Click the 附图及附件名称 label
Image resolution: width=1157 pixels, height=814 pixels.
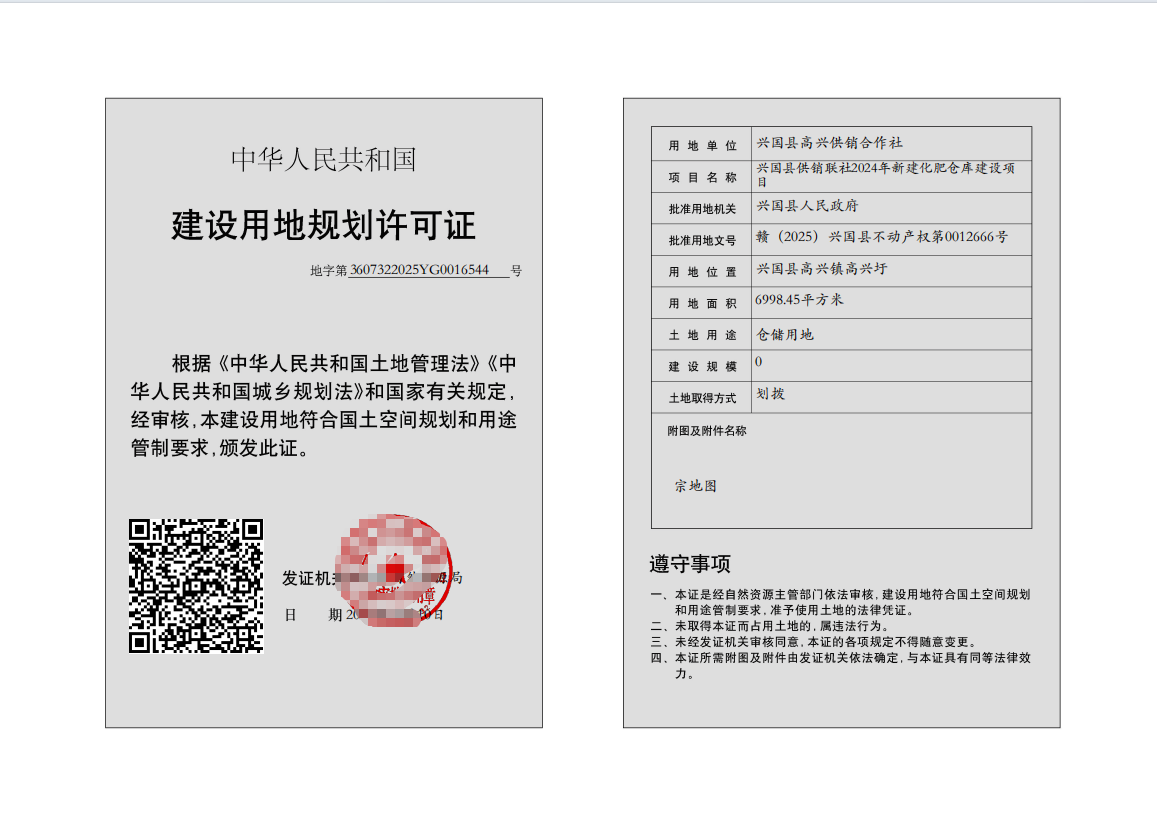point(707,431)
